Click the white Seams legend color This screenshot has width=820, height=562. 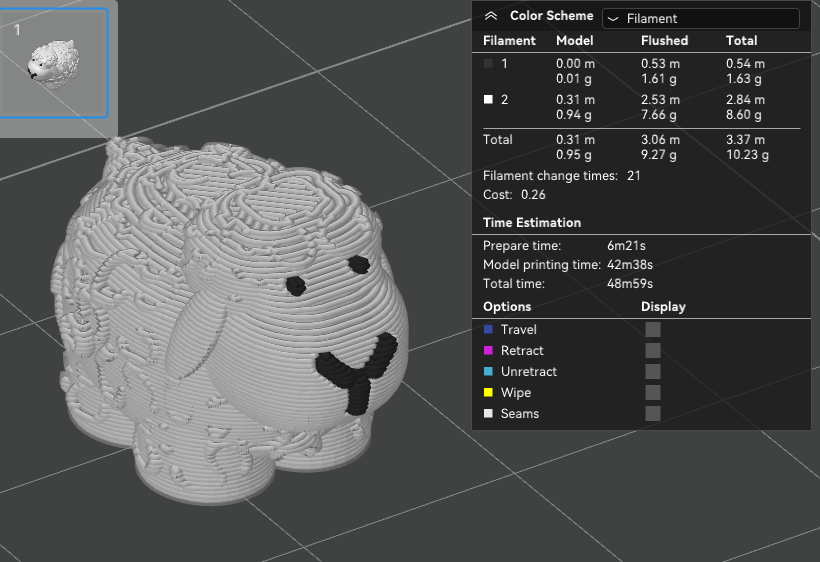tap(488, 413)
